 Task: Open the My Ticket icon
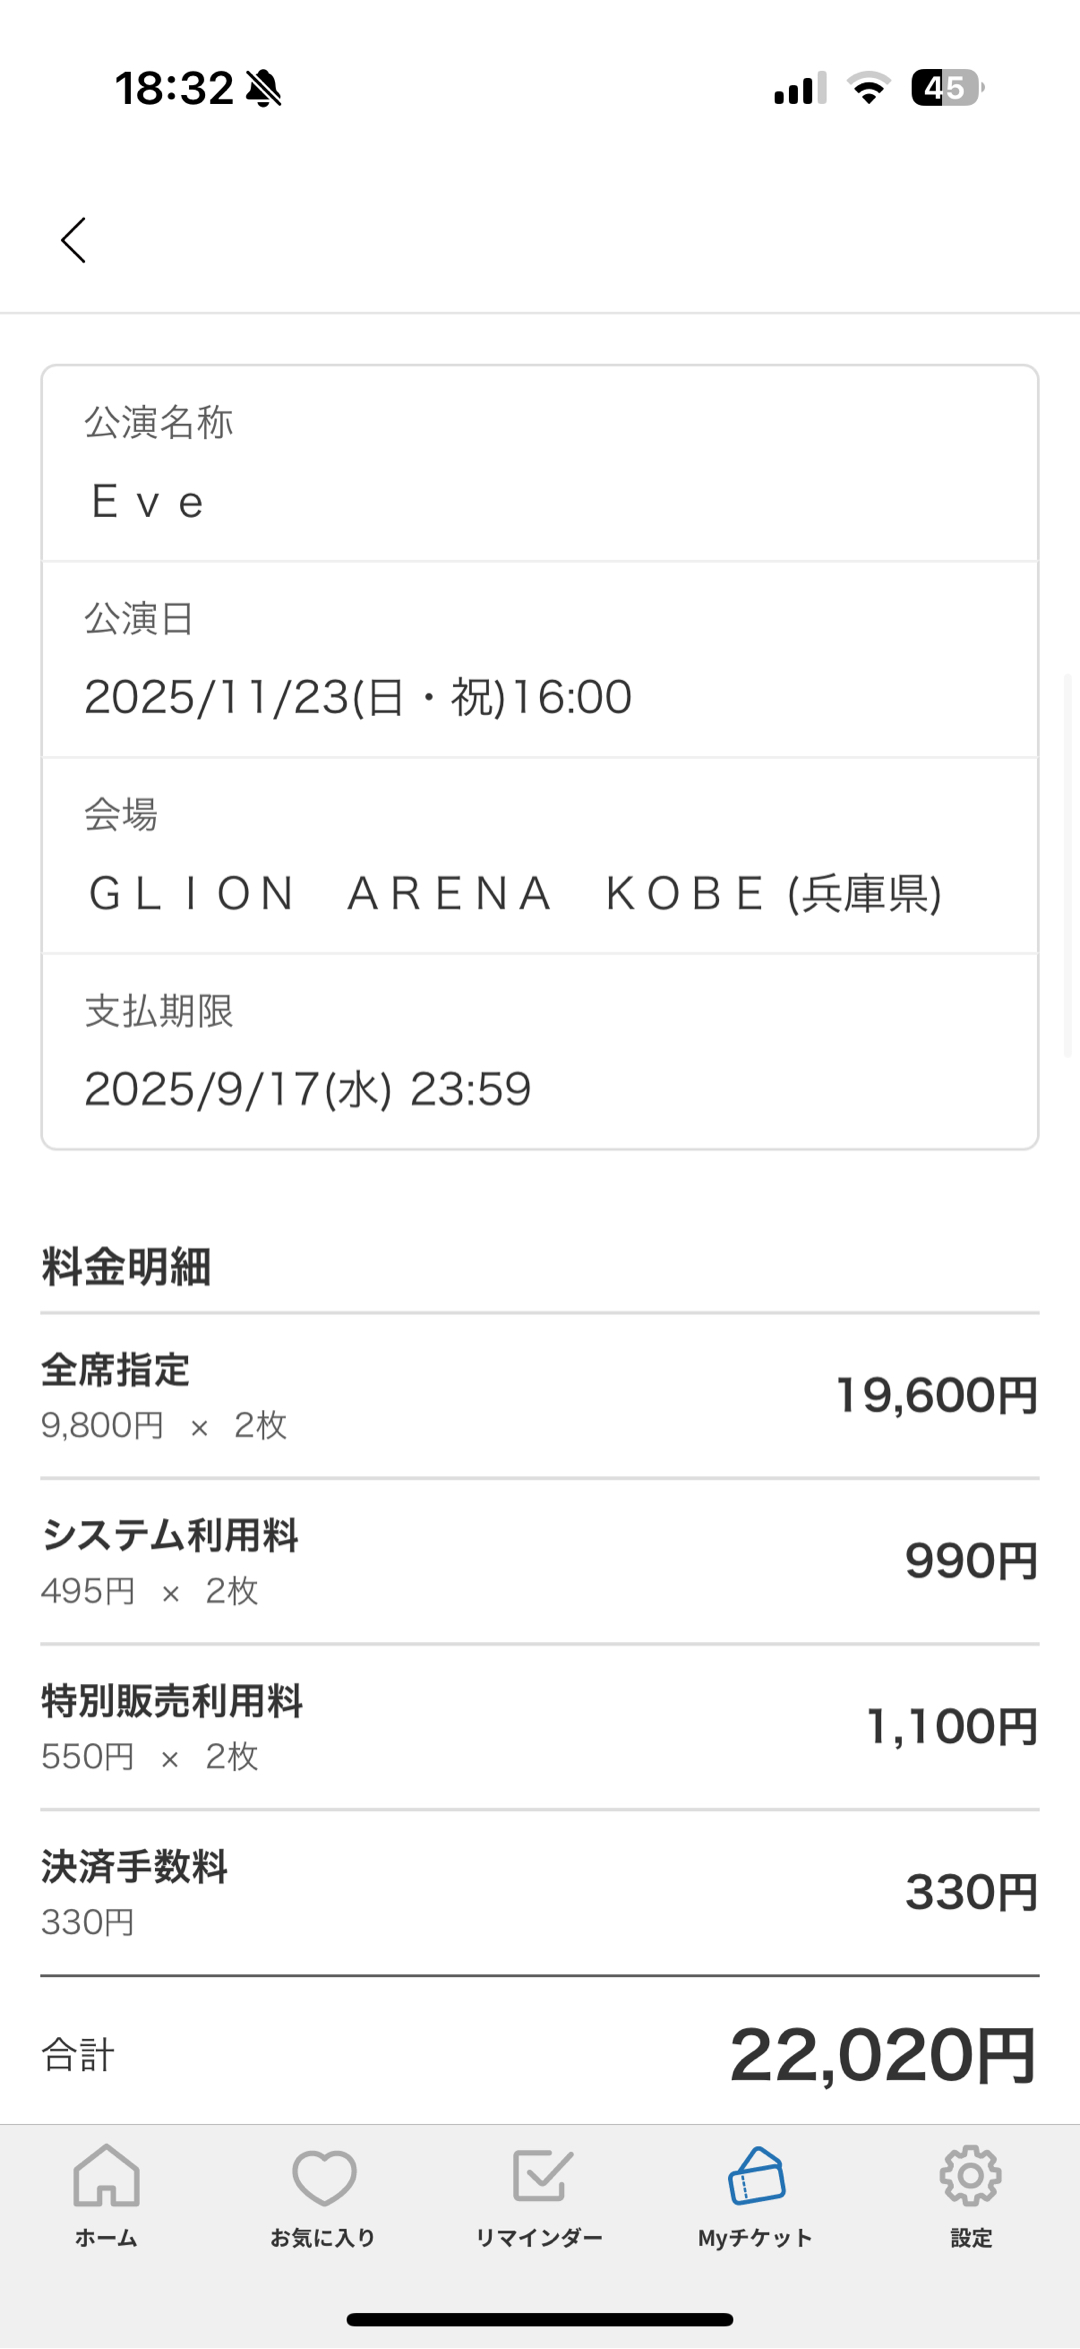click(756, 2176)
